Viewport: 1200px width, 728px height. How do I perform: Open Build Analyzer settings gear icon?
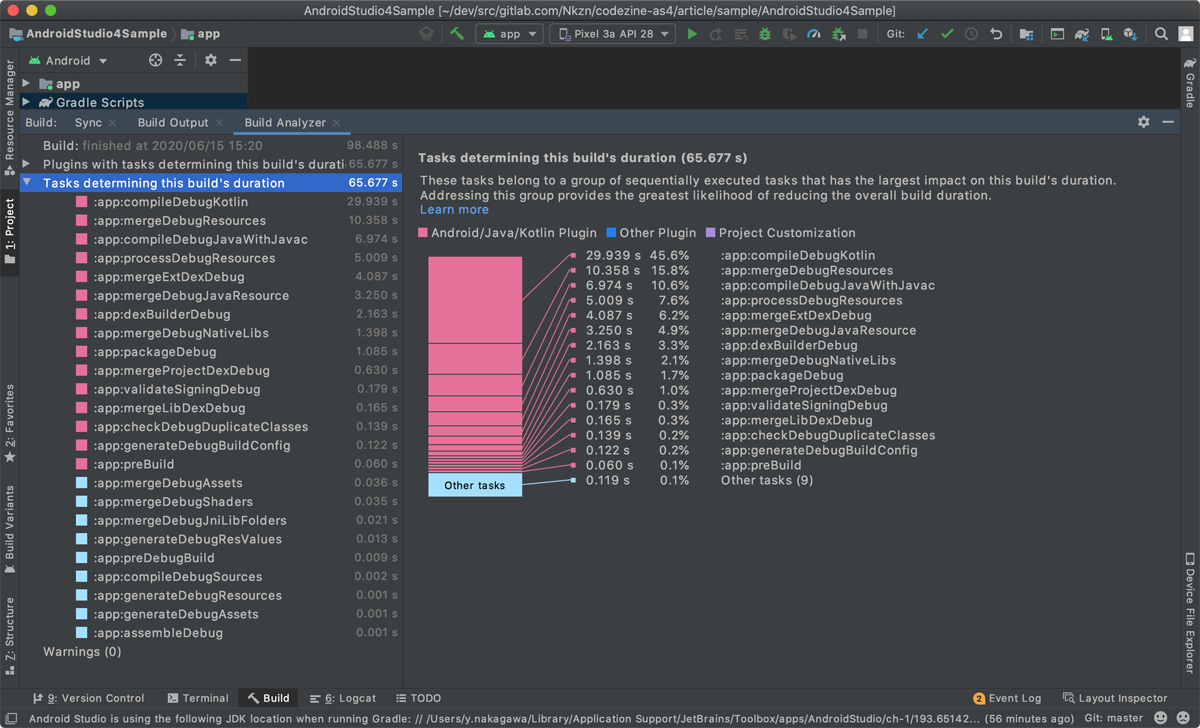pyautogui.click(x=1143, y=121)
